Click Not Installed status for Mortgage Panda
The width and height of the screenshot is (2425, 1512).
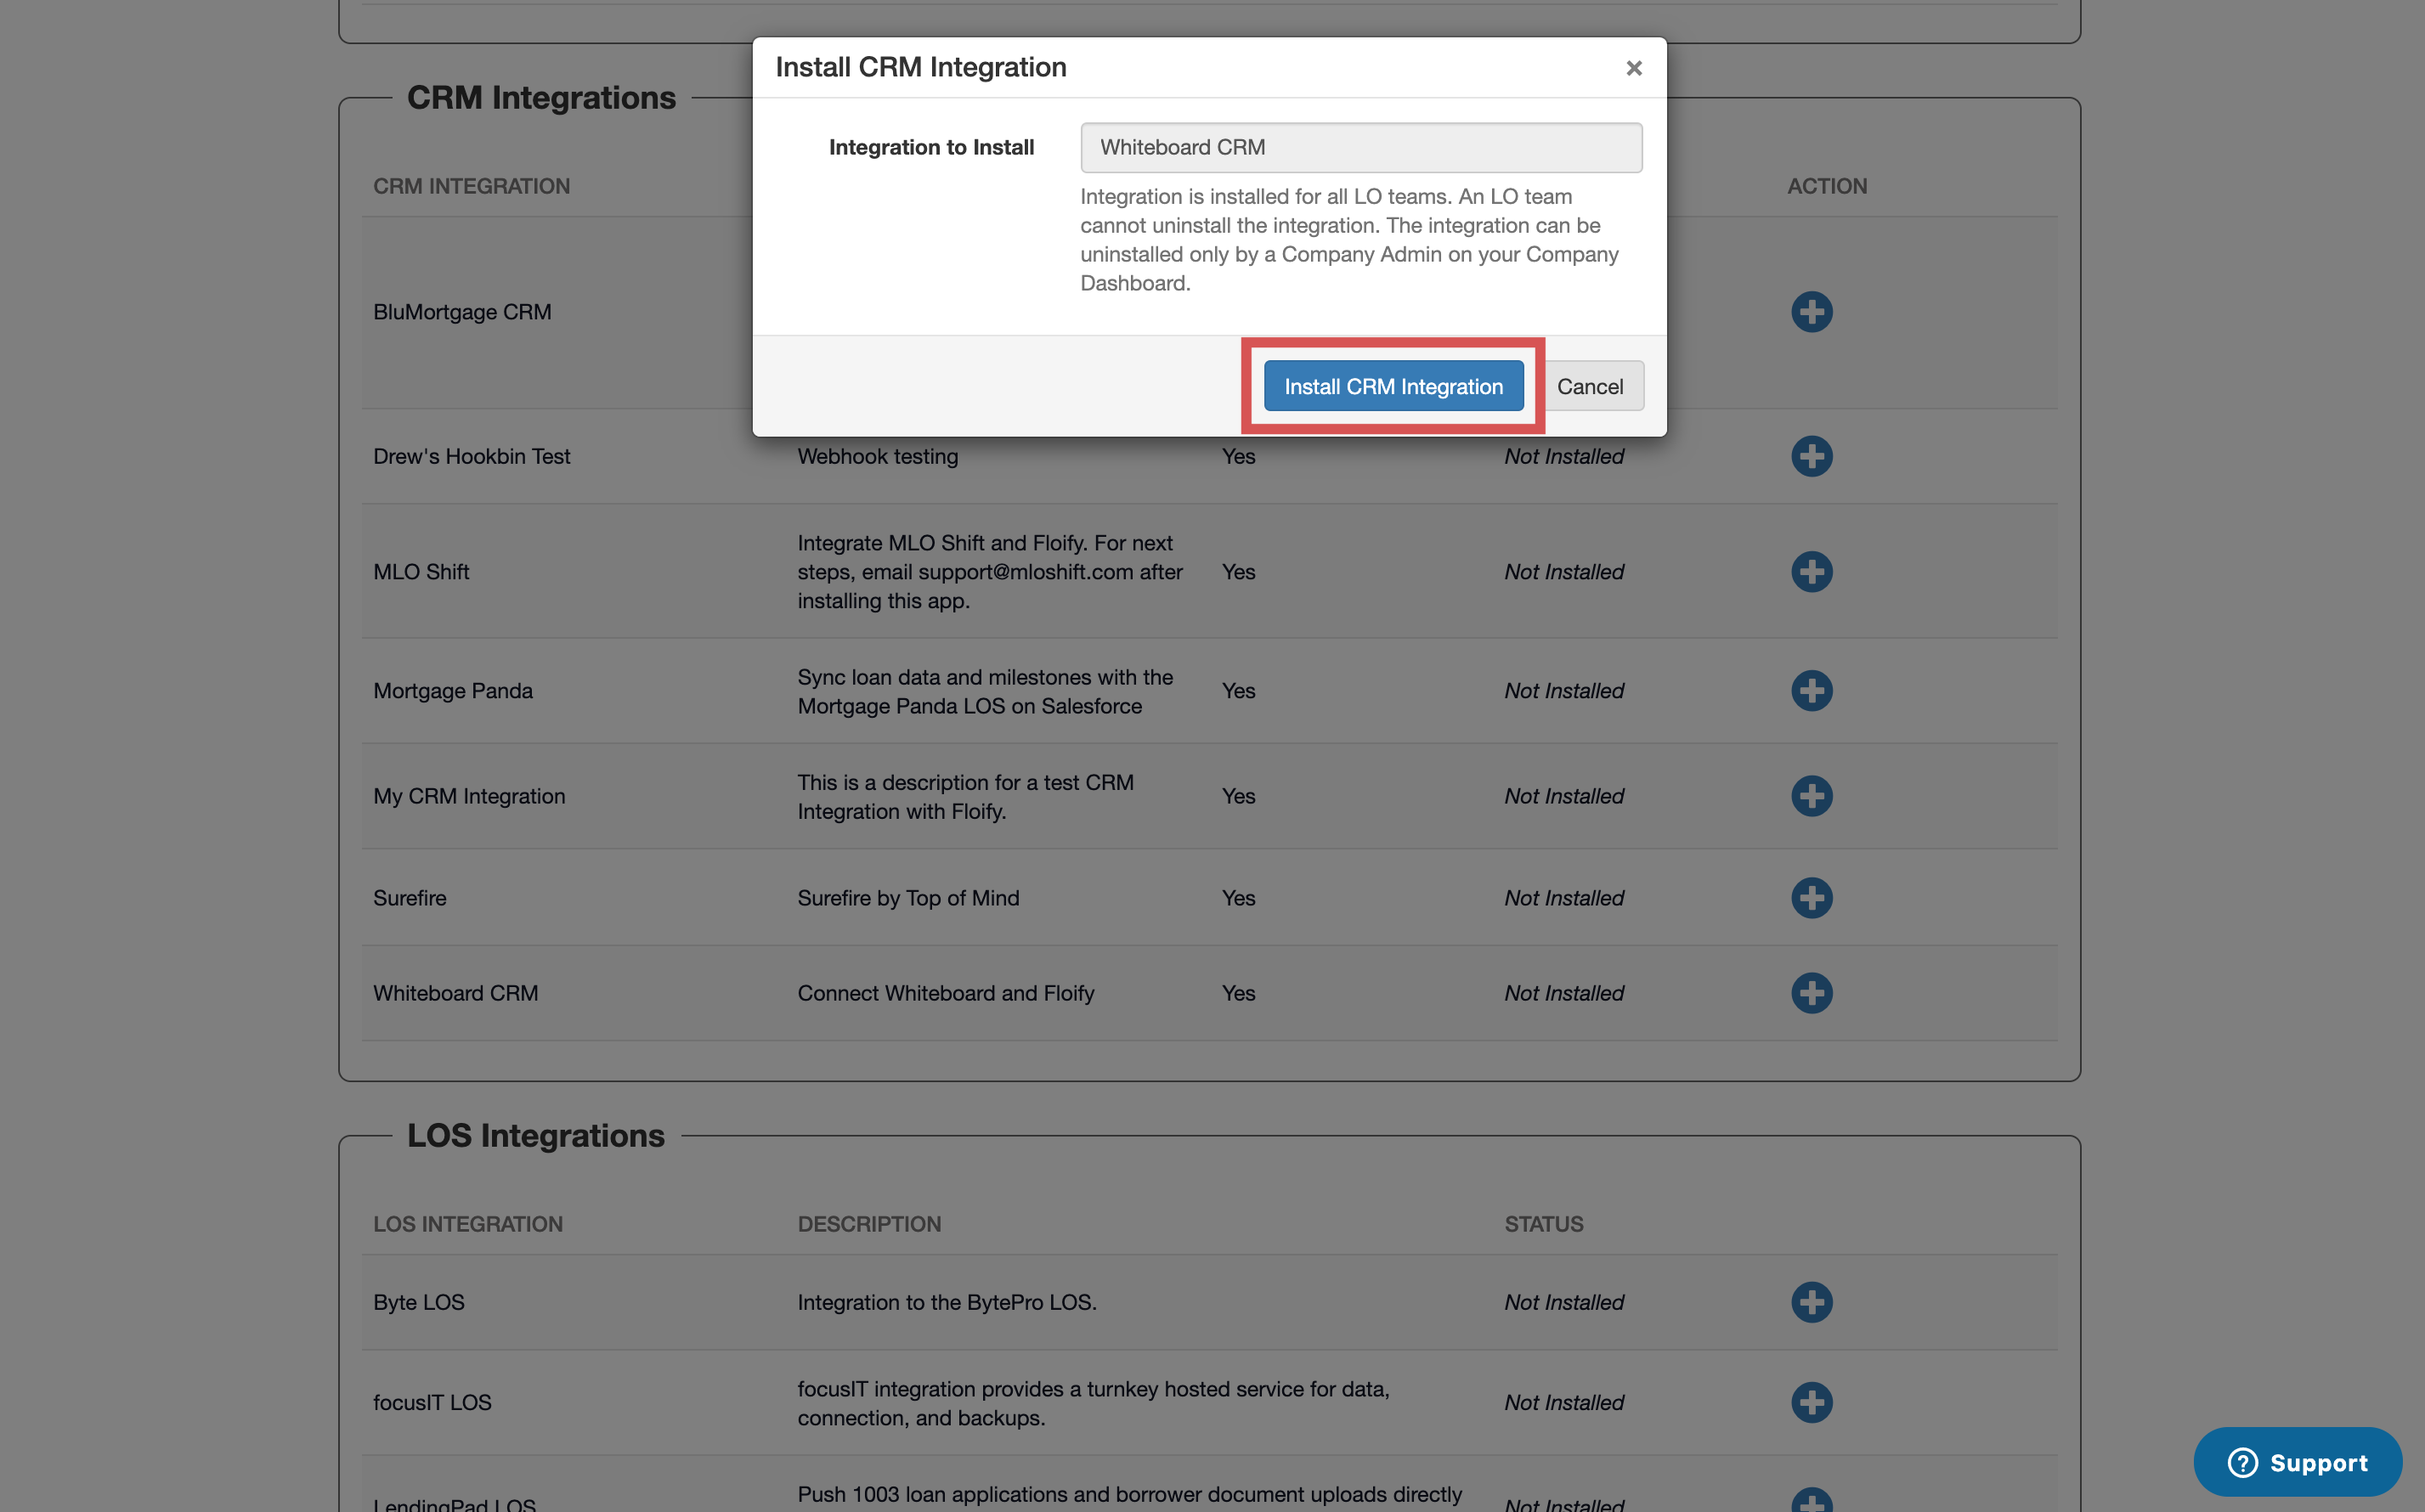[x=1564, y=691]
